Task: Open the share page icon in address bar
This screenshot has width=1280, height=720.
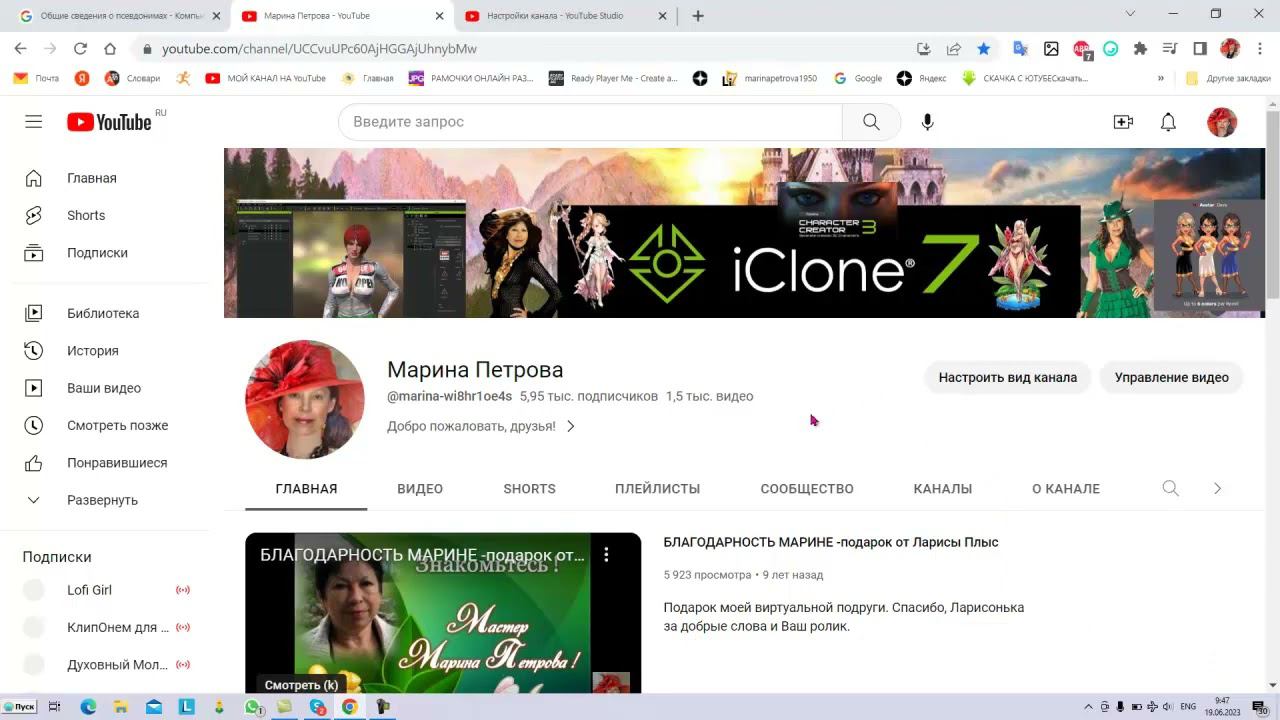Action: pos(954,48)
